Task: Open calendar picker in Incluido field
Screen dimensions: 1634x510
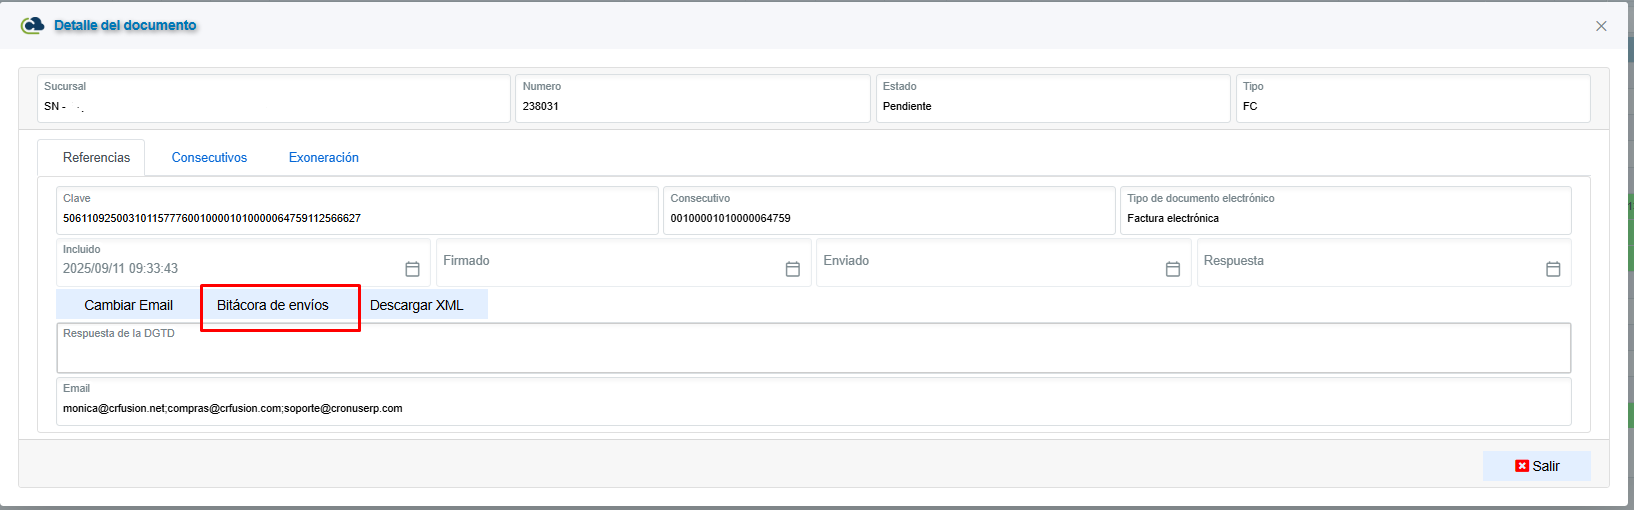Action: point(412,269)
